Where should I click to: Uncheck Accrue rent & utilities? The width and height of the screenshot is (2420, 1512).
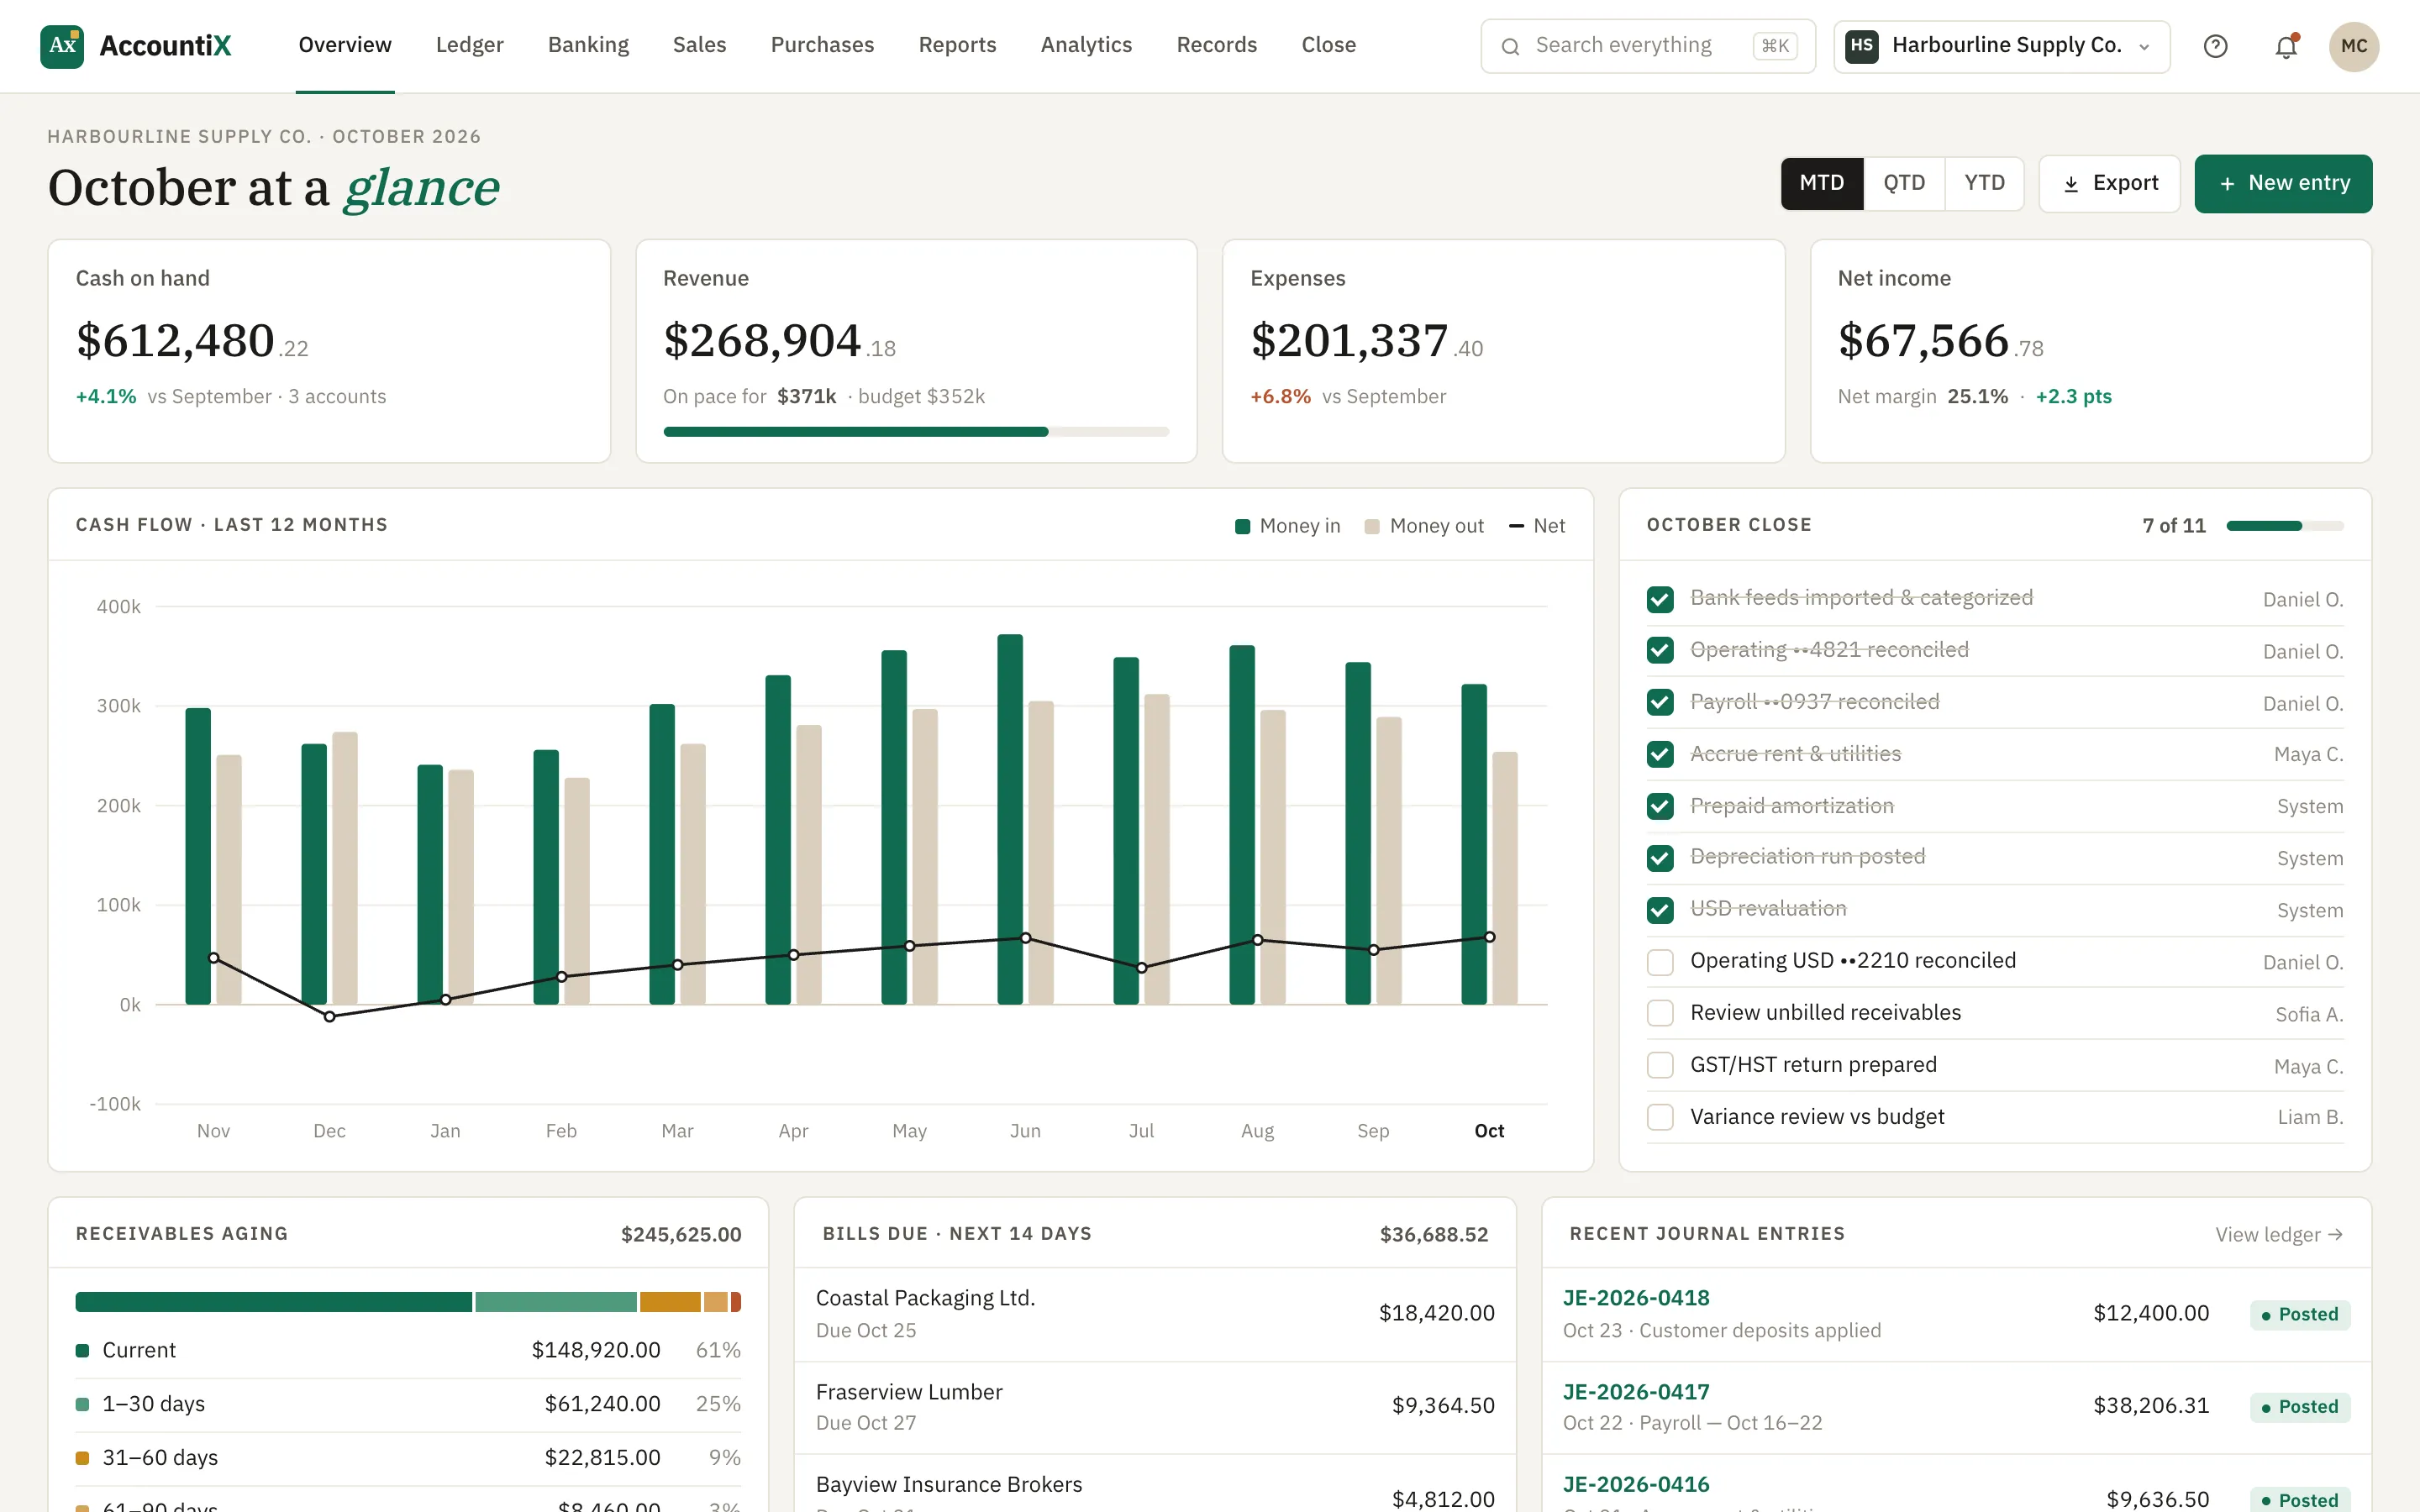pyautogui.click(x=1660, y=754)
